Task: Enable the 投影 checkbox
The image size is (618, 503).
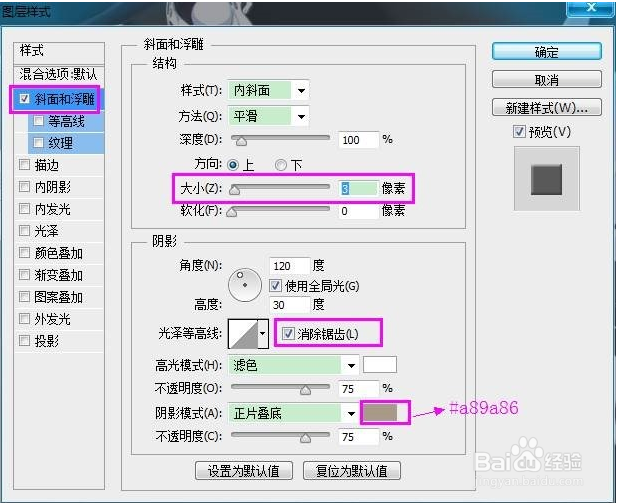Action: 24,340
